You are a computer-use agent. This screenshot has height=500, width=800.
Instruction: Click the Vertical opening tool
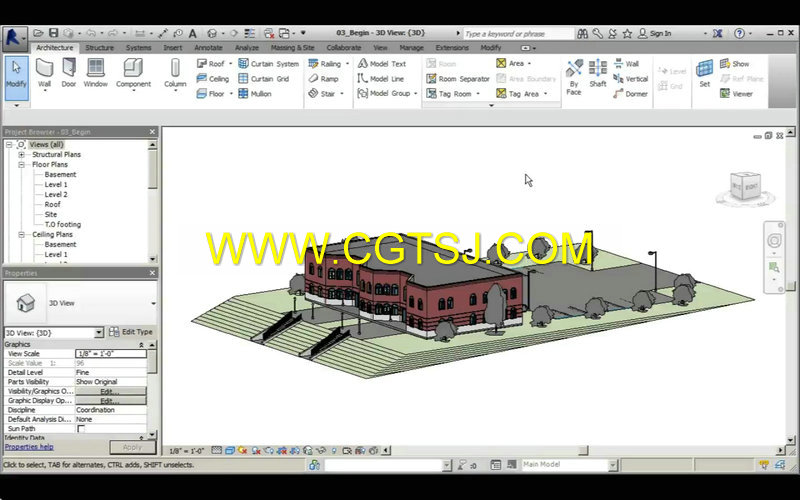coord(631,79)
